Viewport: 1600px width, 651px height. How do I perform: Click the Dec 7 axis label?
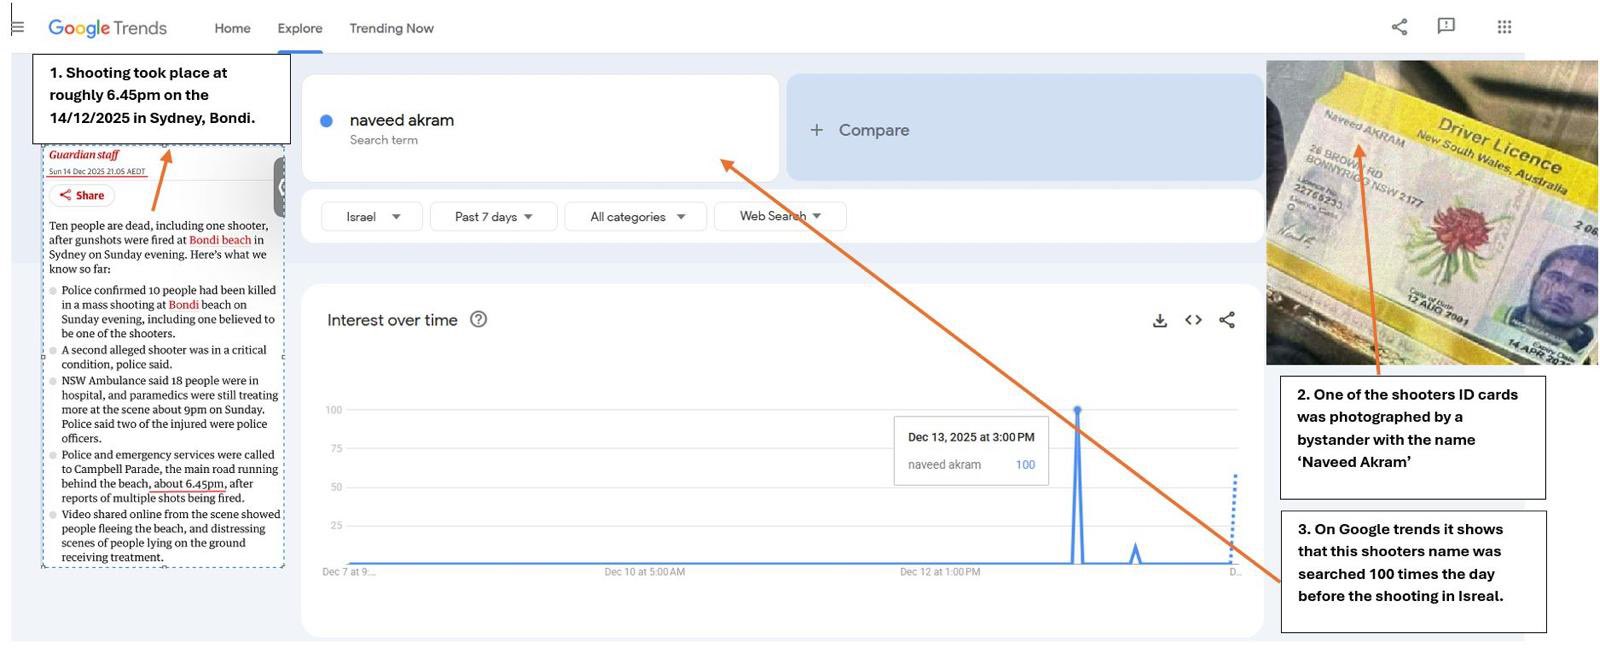click(349, 572)
